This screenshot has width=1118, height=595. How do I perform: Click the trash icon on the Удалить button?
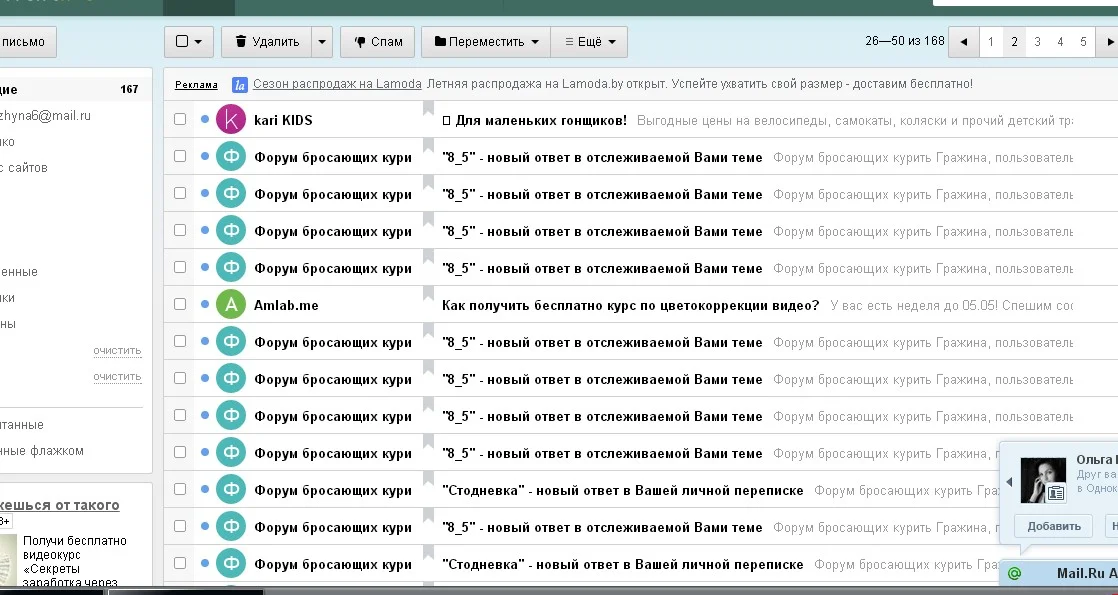[241, 41]
